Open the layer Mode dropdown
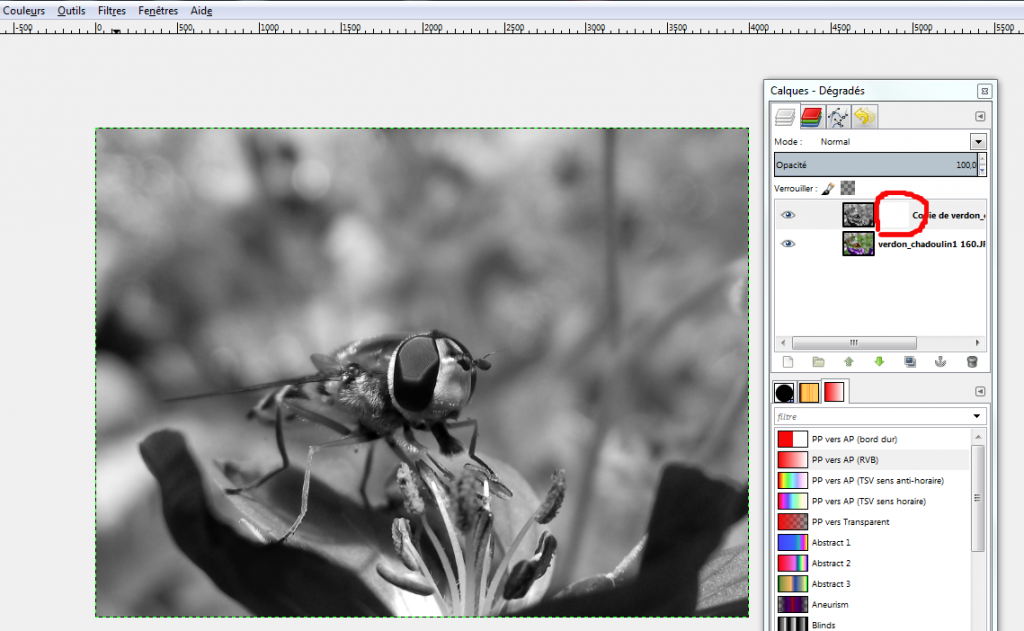 click(978, 142)
